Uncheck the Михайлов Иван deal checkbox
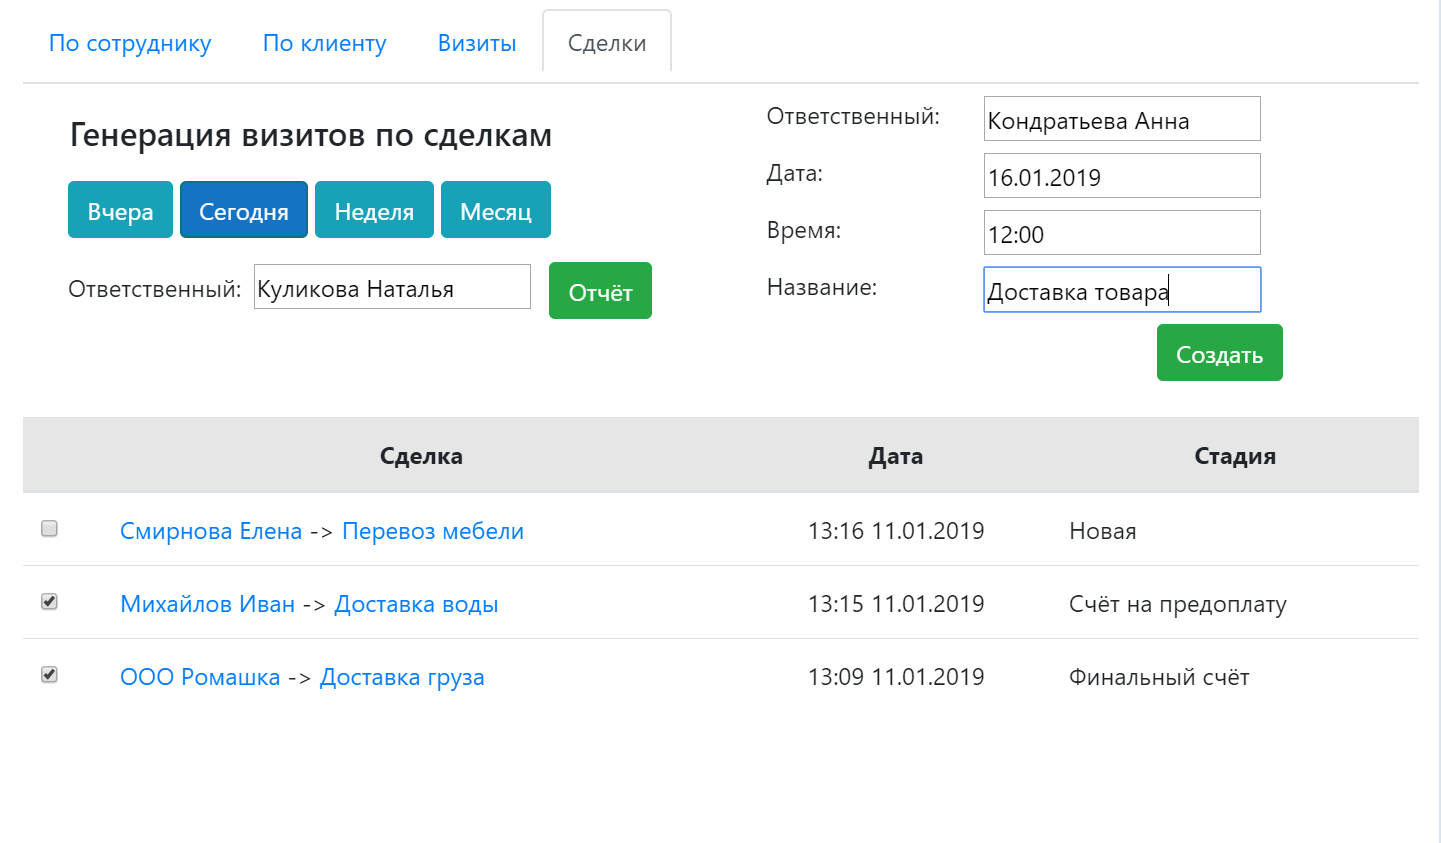The width and height of the screenshot is (1441, 843). (49, 602)
